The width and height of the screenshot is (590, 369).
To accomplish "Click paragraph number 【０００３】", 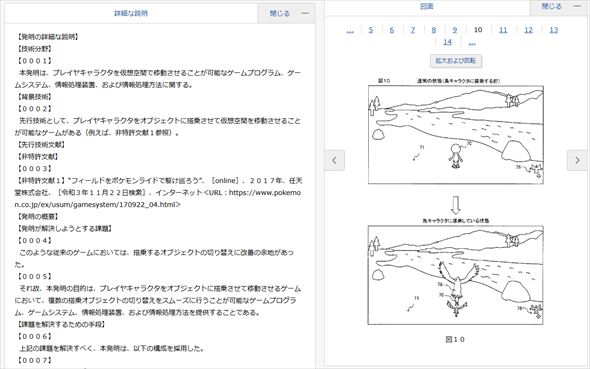I will (34, 169).
